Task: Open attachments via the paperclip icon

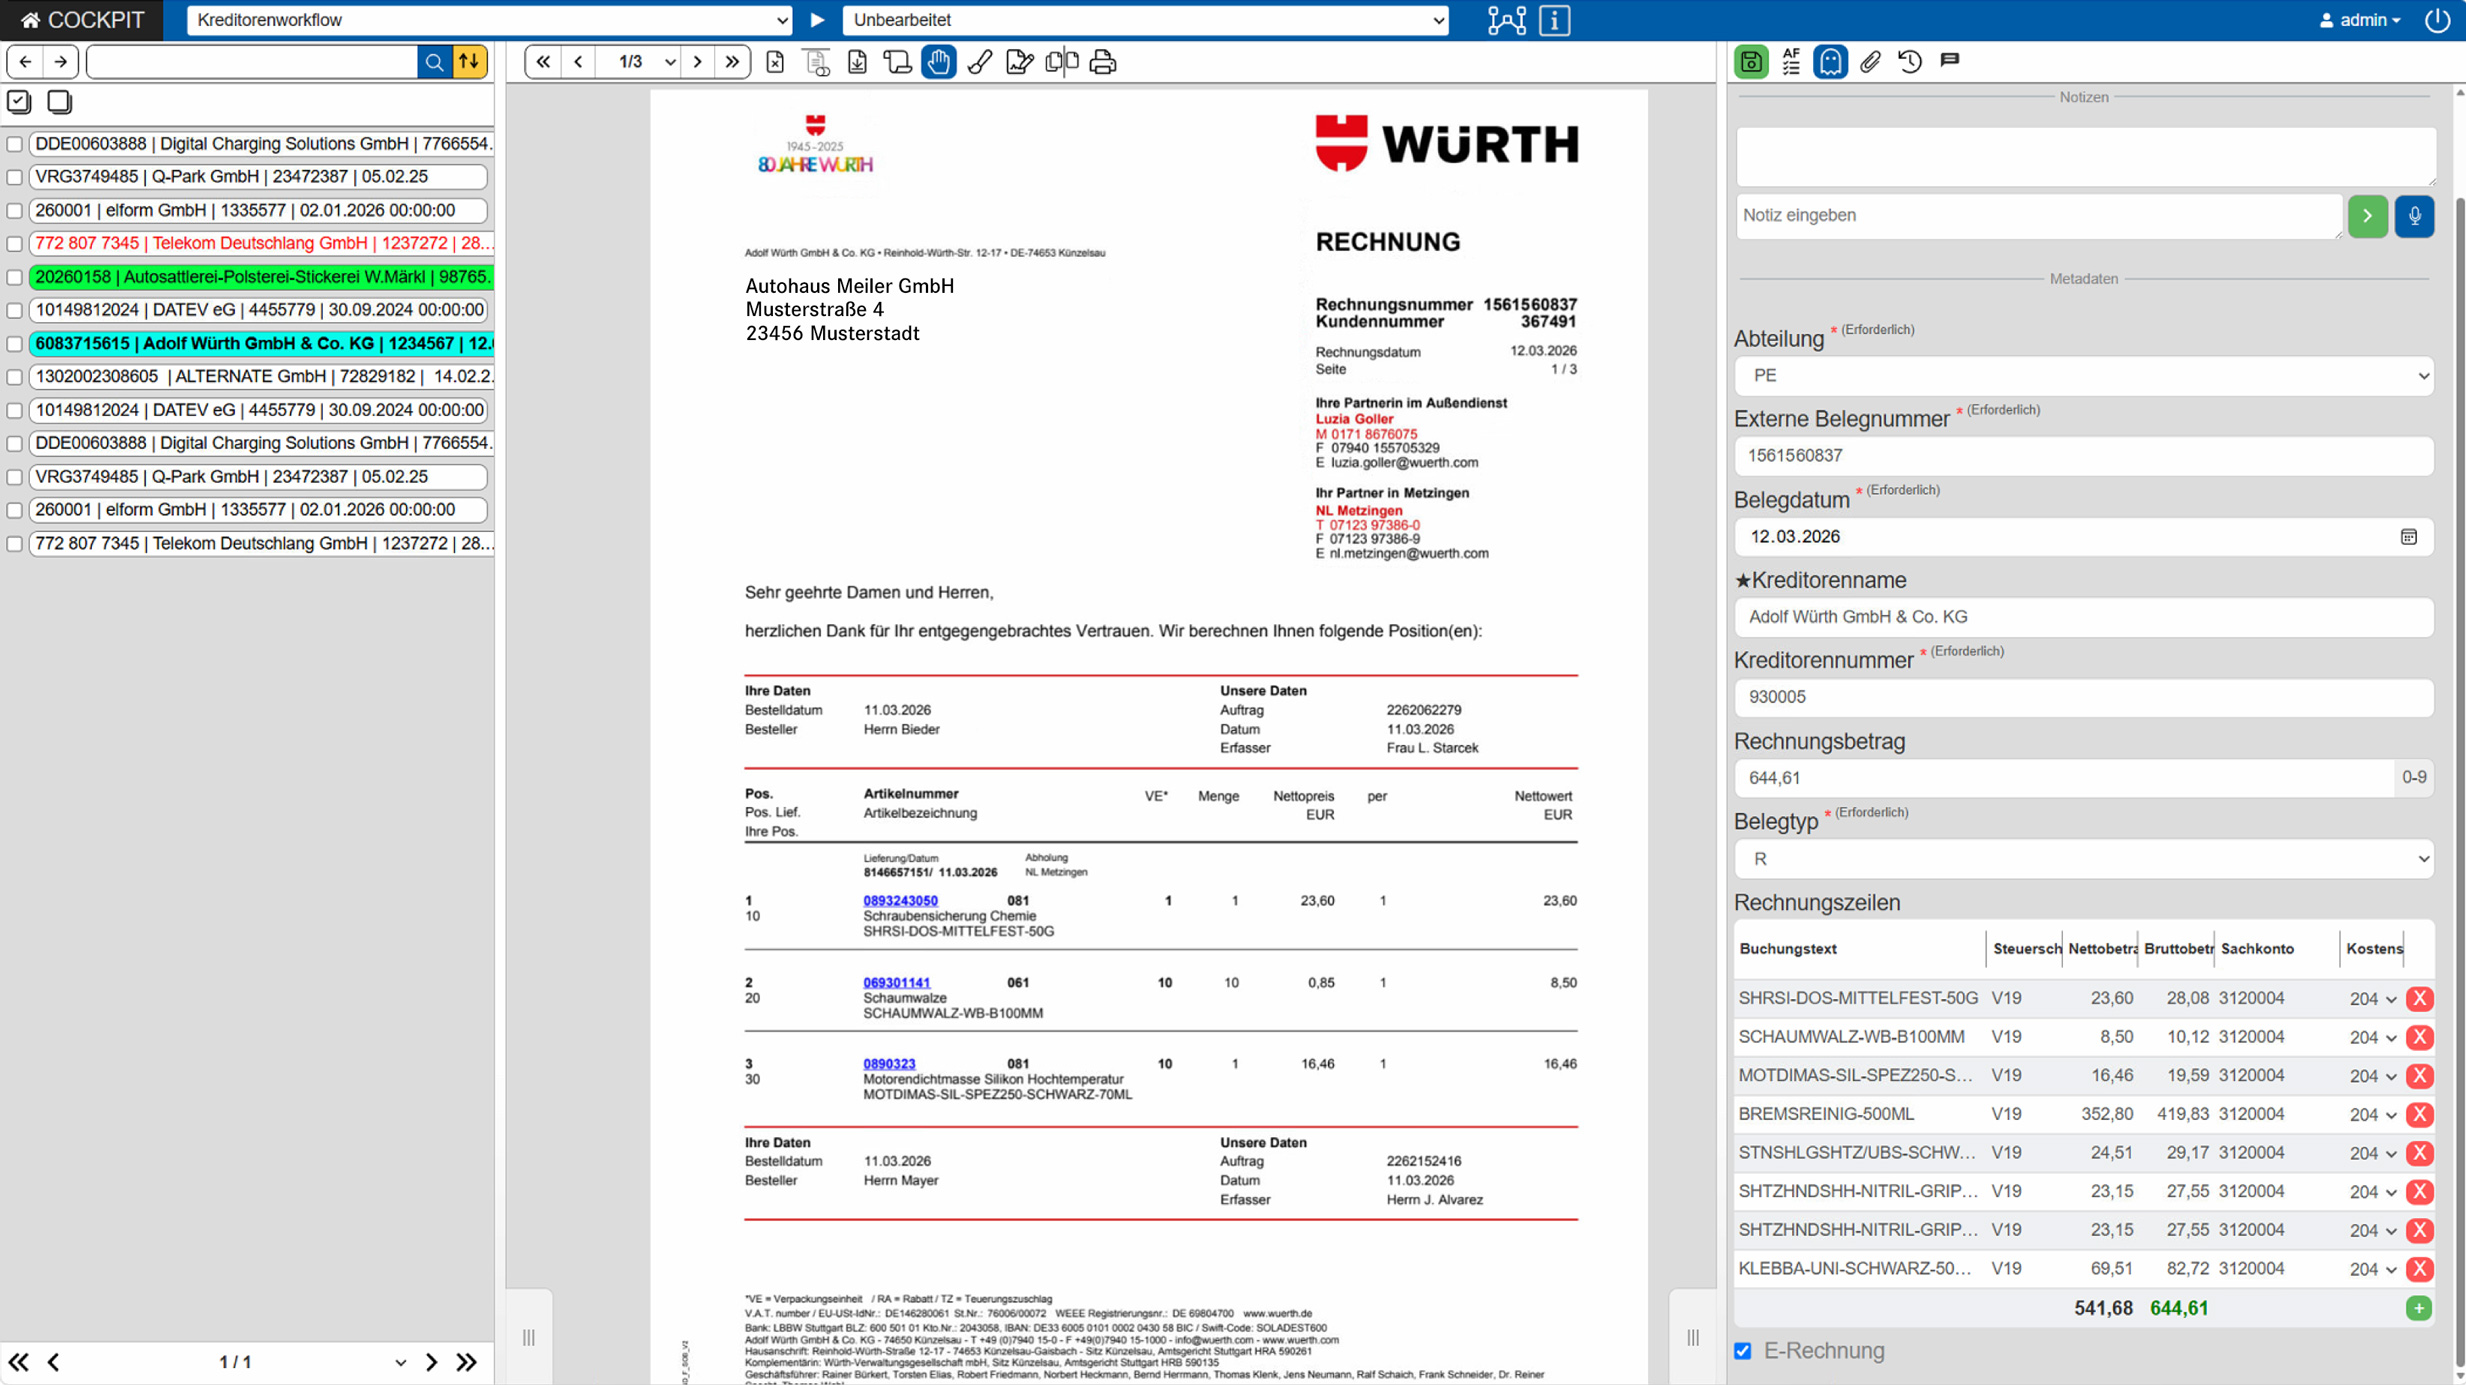Action: tap(1870, 62)
